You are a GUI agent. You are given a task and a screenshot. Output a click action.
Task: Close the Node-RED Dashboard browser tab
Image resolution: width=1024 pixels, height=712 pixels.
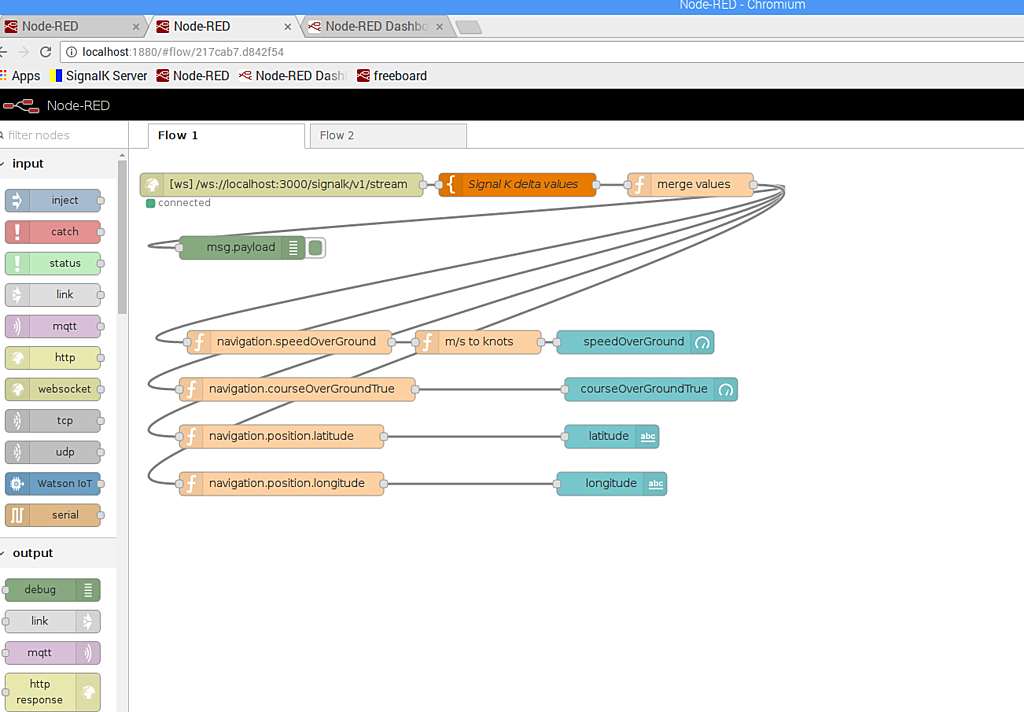[x=440, y=27]
